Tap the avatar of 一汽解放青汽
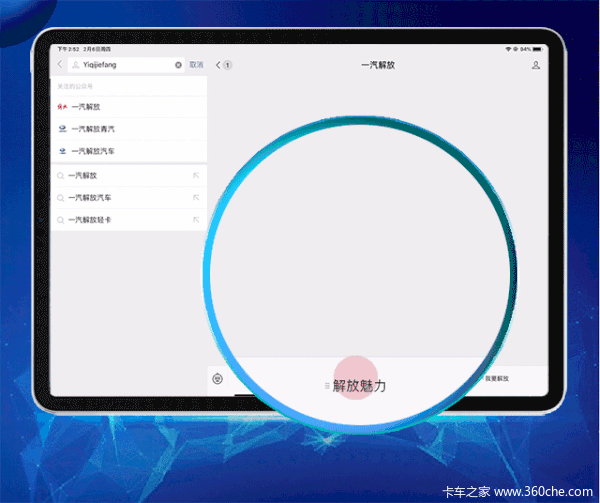The height and width of the screenshot is (503, 600). coord(62,129)
